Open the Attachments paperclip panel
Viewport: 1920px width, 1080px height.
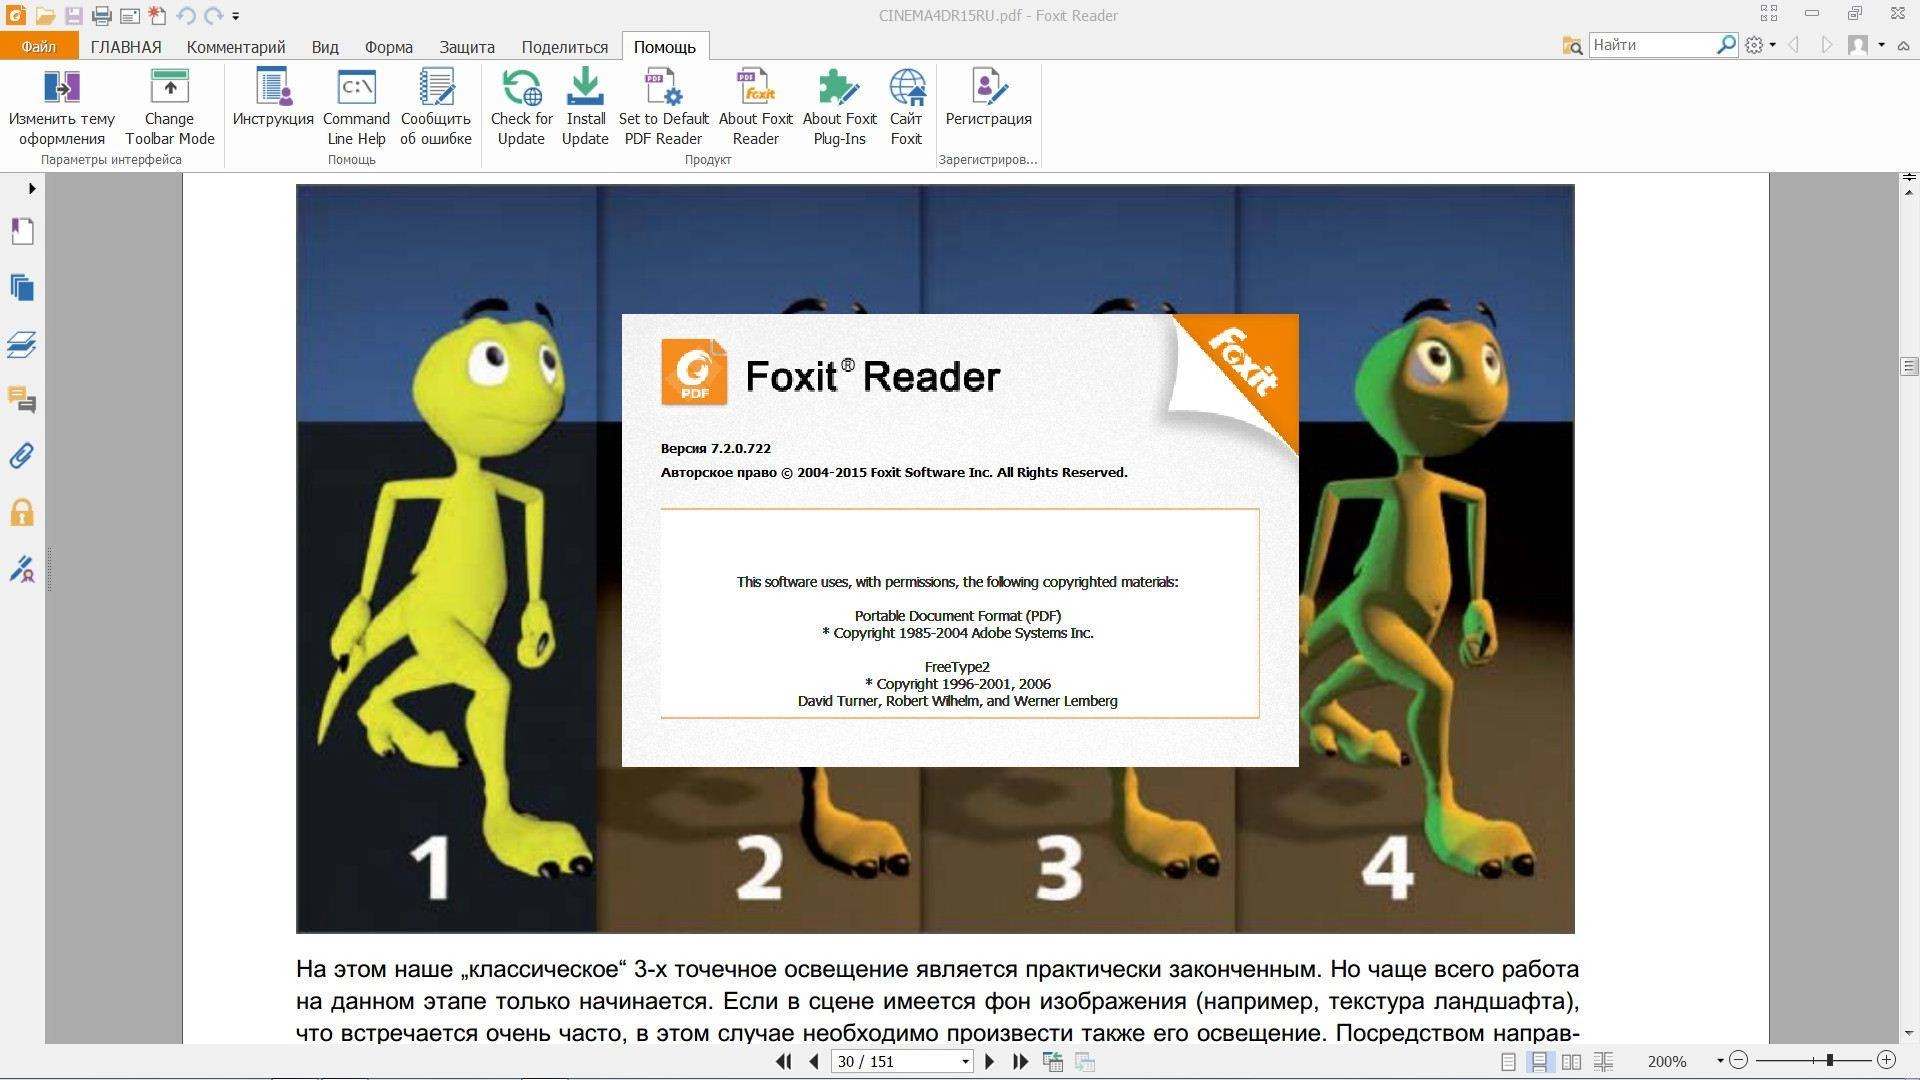(x=22, y=457)
